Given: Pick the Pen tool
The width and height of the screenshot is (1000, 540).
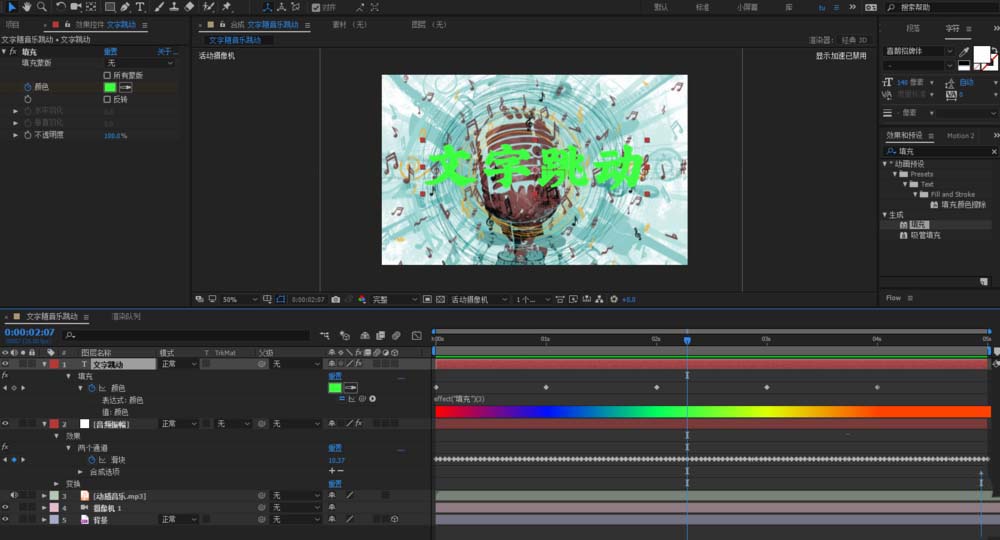Looking at the screenshot, I should coord(125,7).
